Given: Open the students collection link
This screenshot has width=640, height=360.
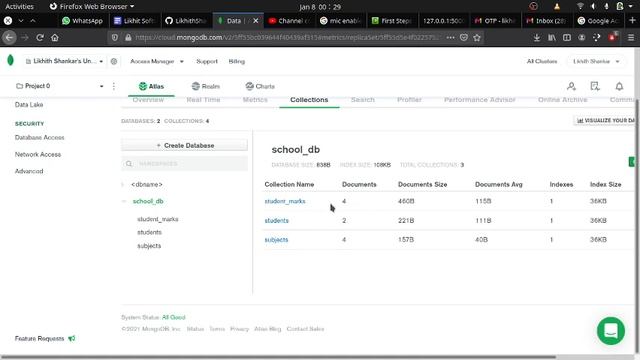Looking at the screenshot, I should pos(276,220).
